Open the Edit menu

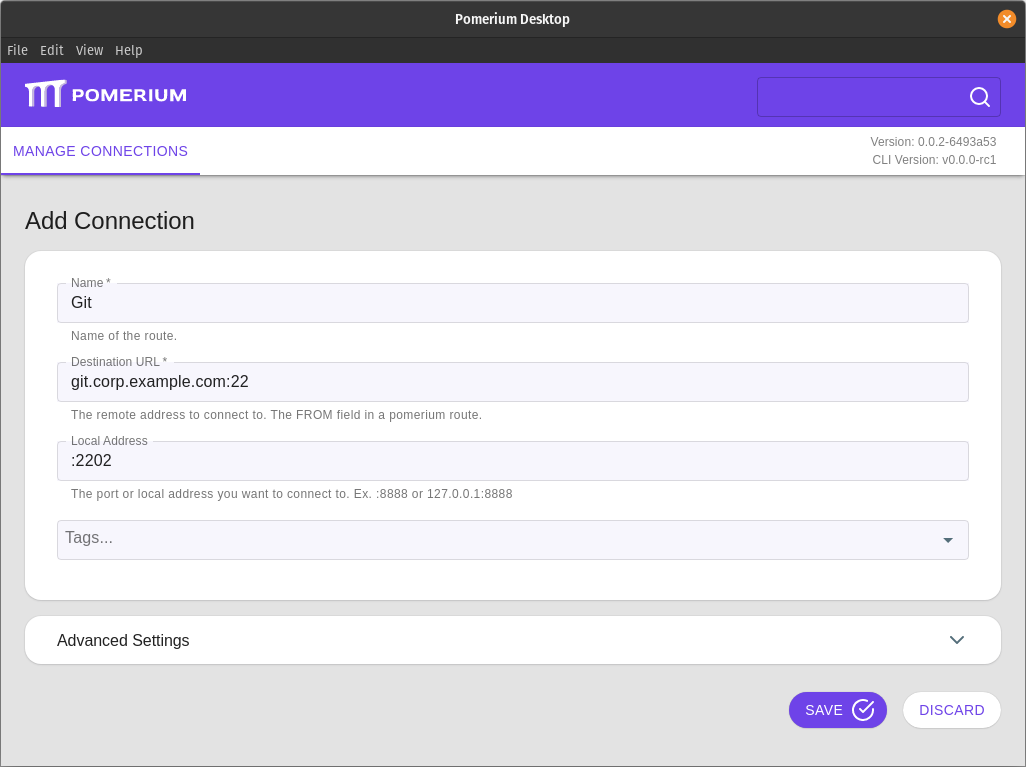coord(51,50)
